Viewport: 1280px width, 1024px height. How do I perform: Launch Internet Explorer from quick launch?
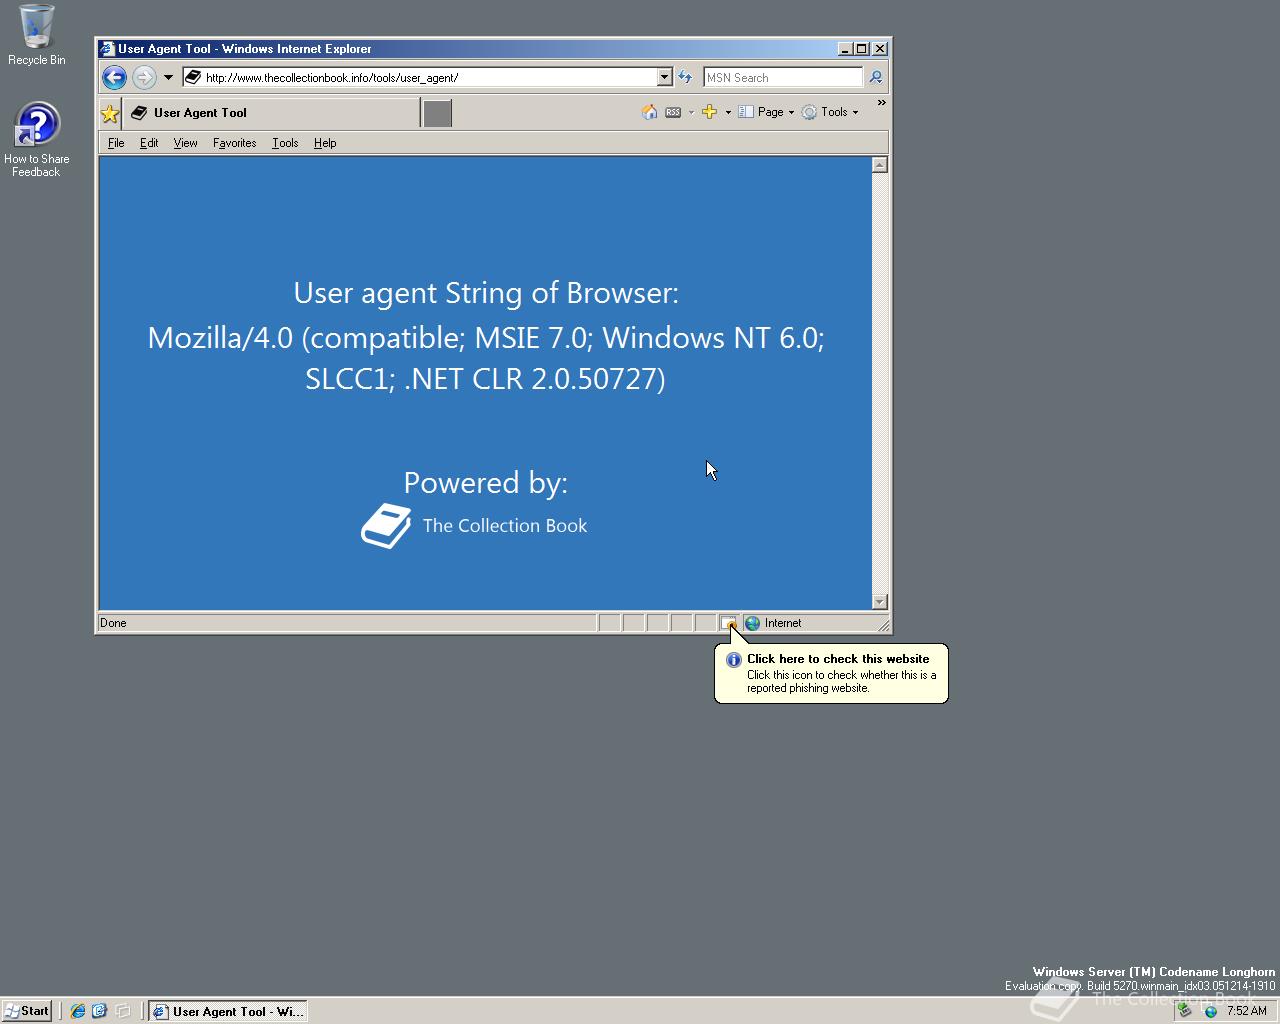click(x=77, y=1011)
